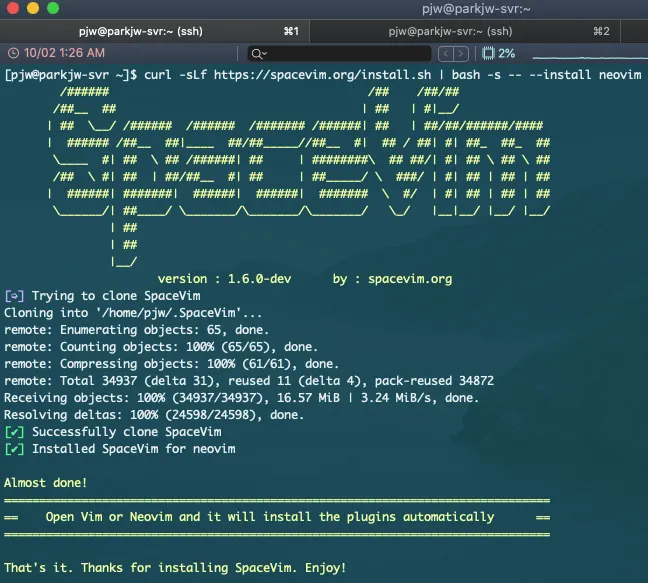Image resolution: width=648 pixels, height=583 pixels.
Task: Go to previous search result arrow
Action: pyautogui.click(x=446, y=54)
